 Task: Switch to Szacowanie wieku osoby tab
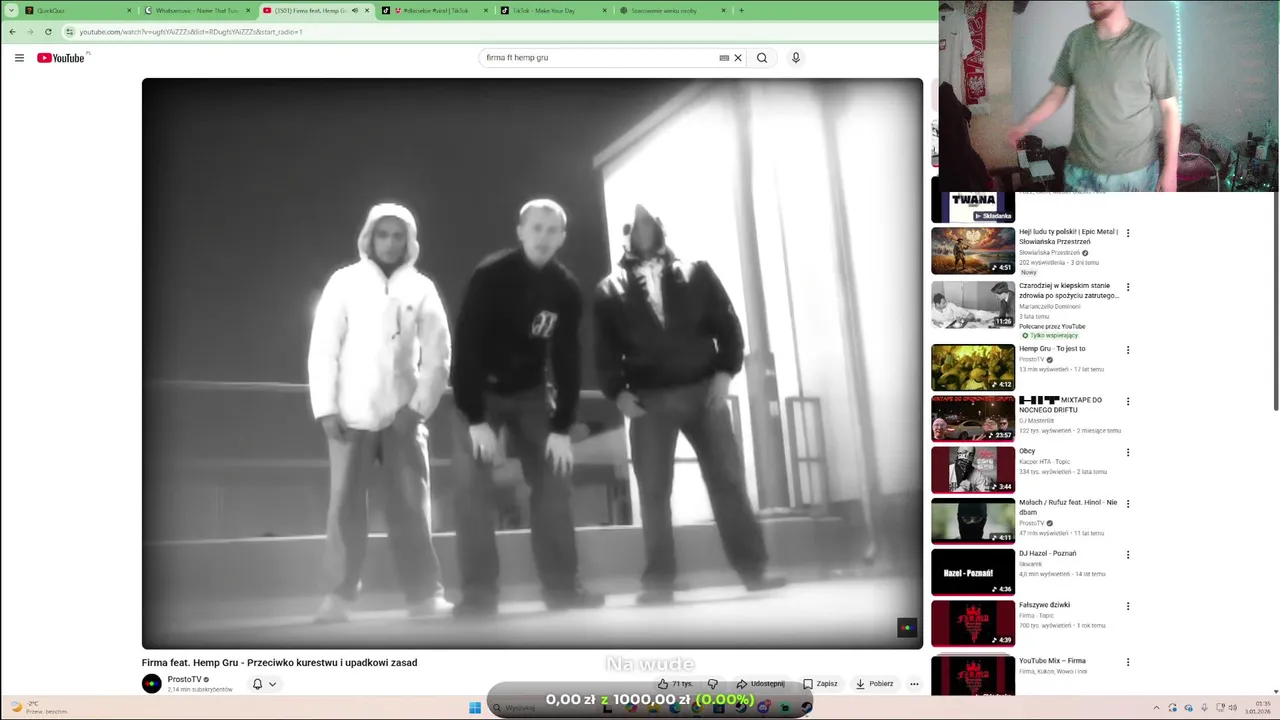(672, 11)
